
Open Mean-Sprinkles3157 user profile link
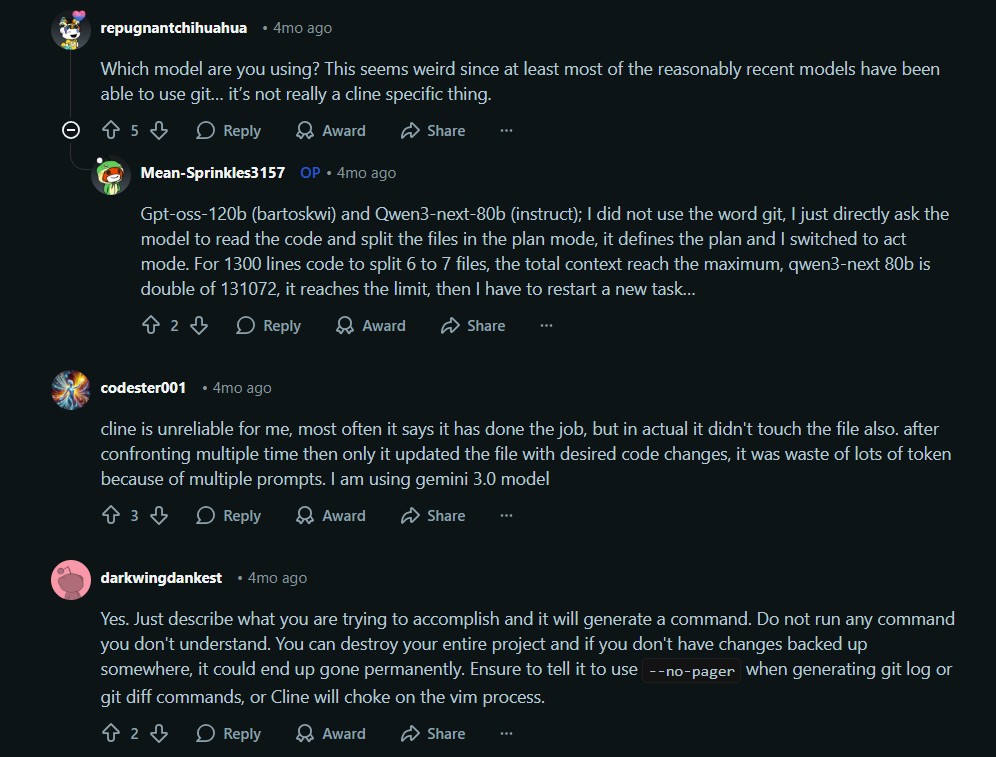[213, 173]
